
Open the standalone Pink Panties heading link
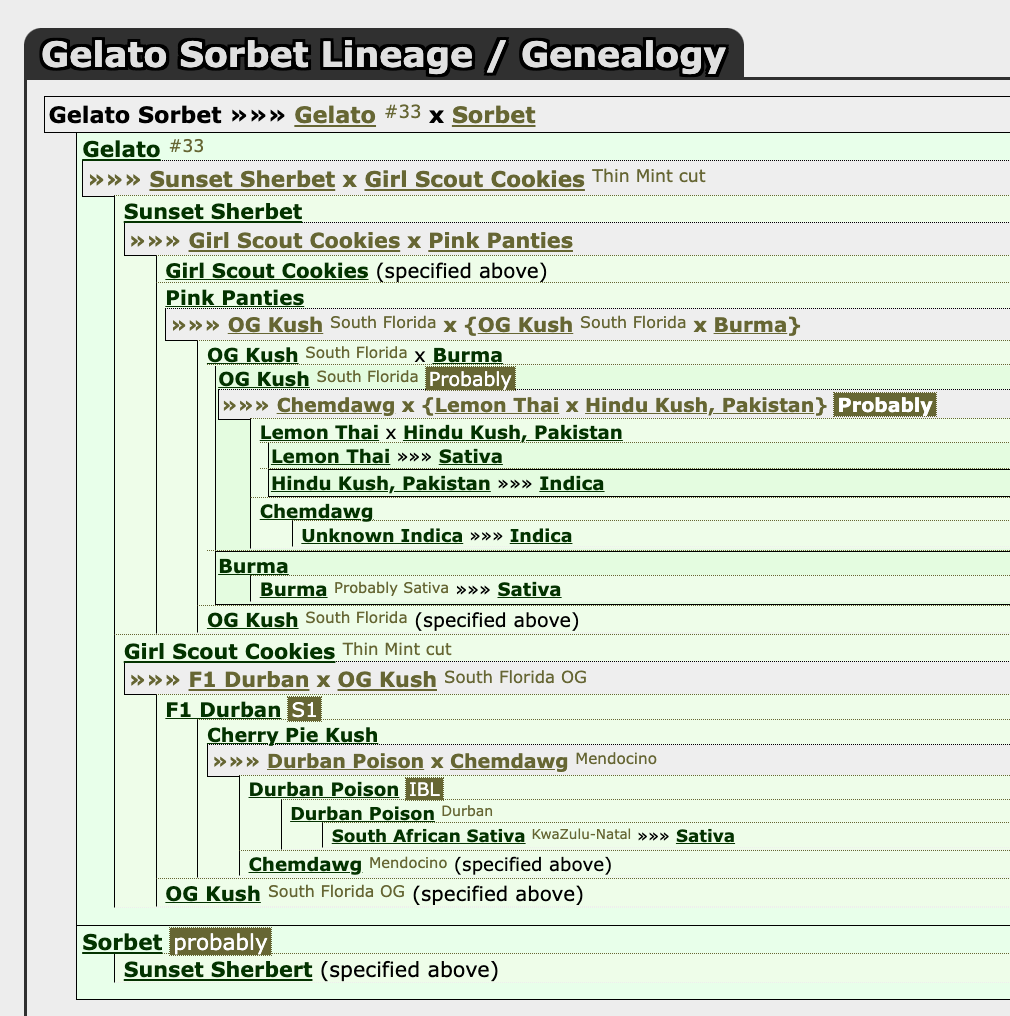point(235,297)
